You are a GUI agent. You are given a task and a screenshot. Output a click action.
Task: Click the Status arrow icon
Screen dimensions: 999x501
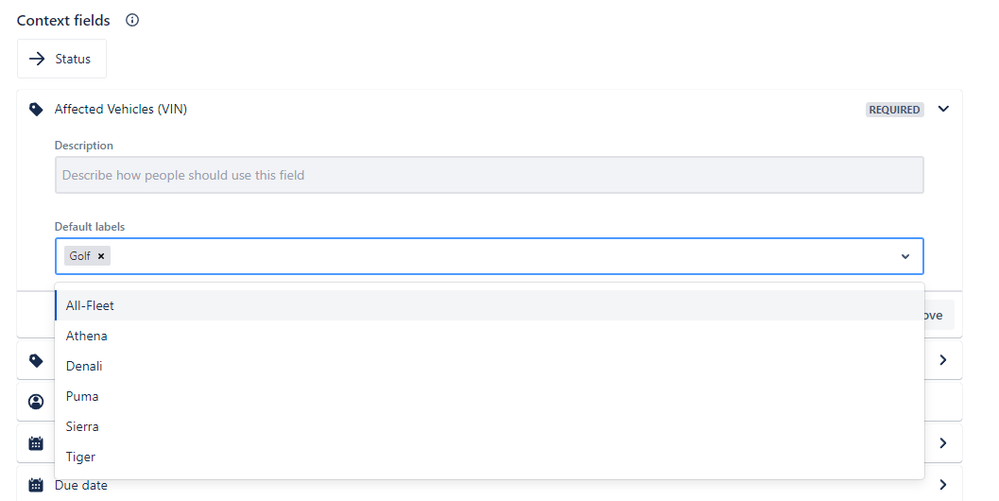tap(37, 59)
